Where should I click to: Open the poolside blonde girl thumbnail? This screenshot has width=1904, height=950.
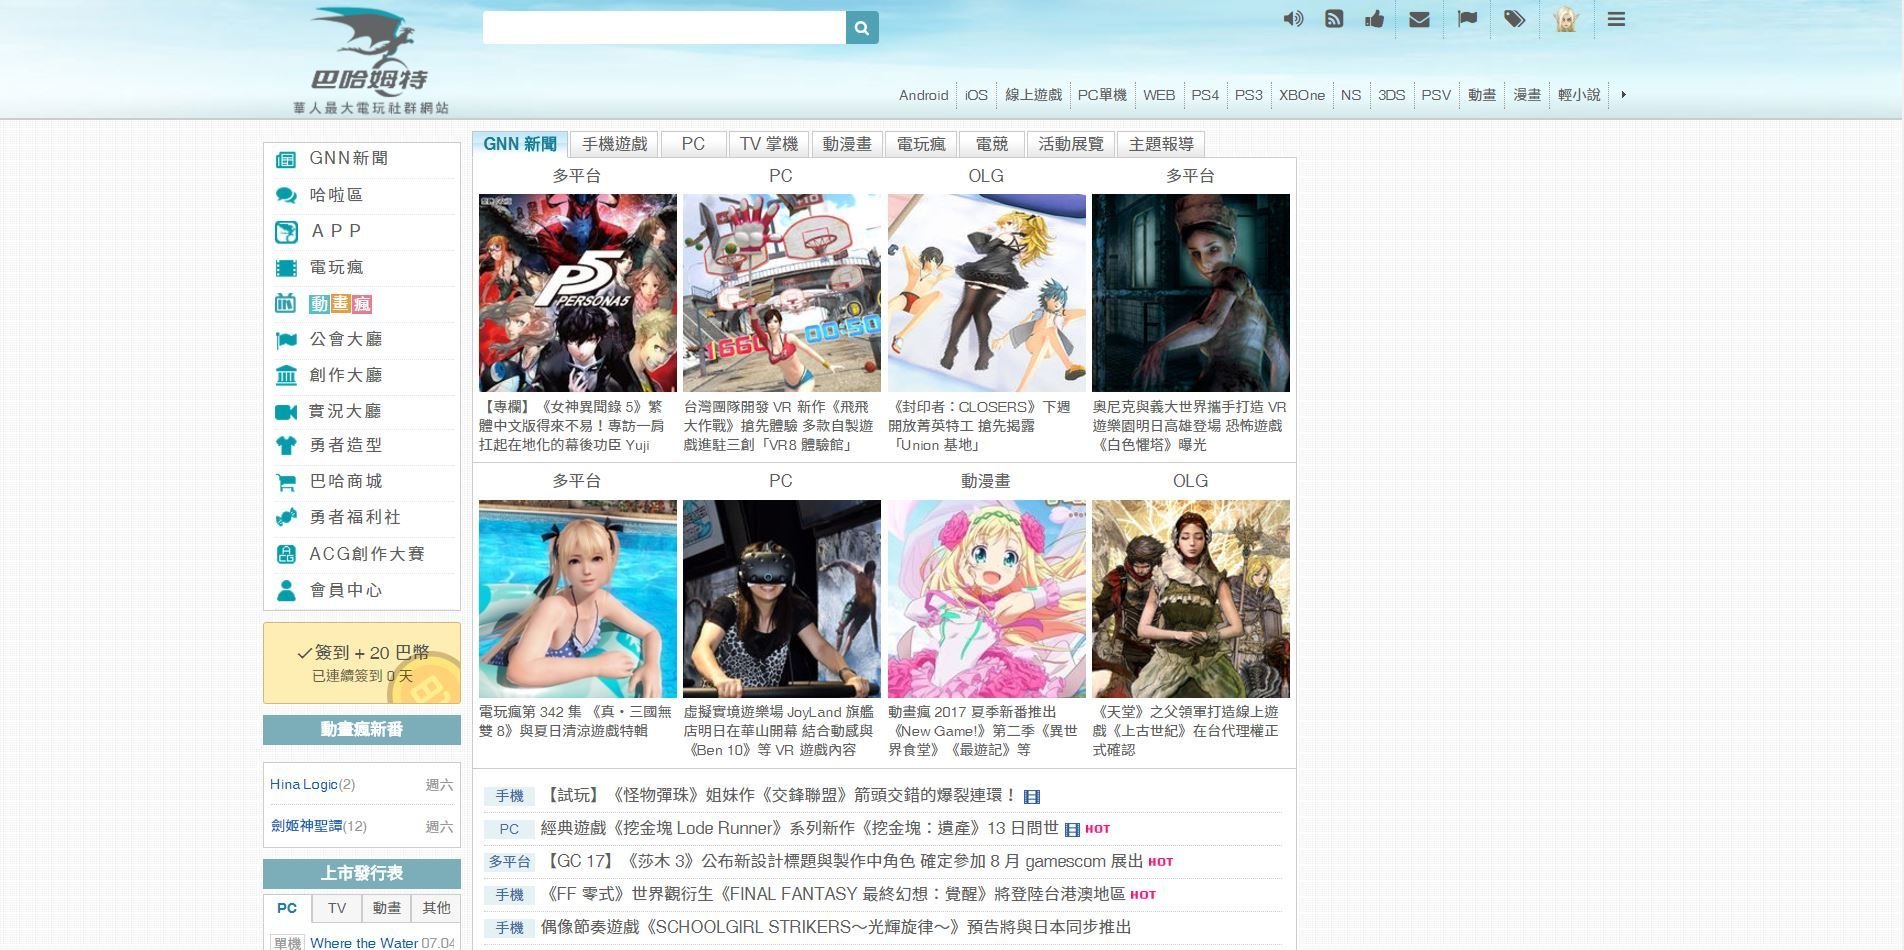pyautogui.click(x=578, y=599)
